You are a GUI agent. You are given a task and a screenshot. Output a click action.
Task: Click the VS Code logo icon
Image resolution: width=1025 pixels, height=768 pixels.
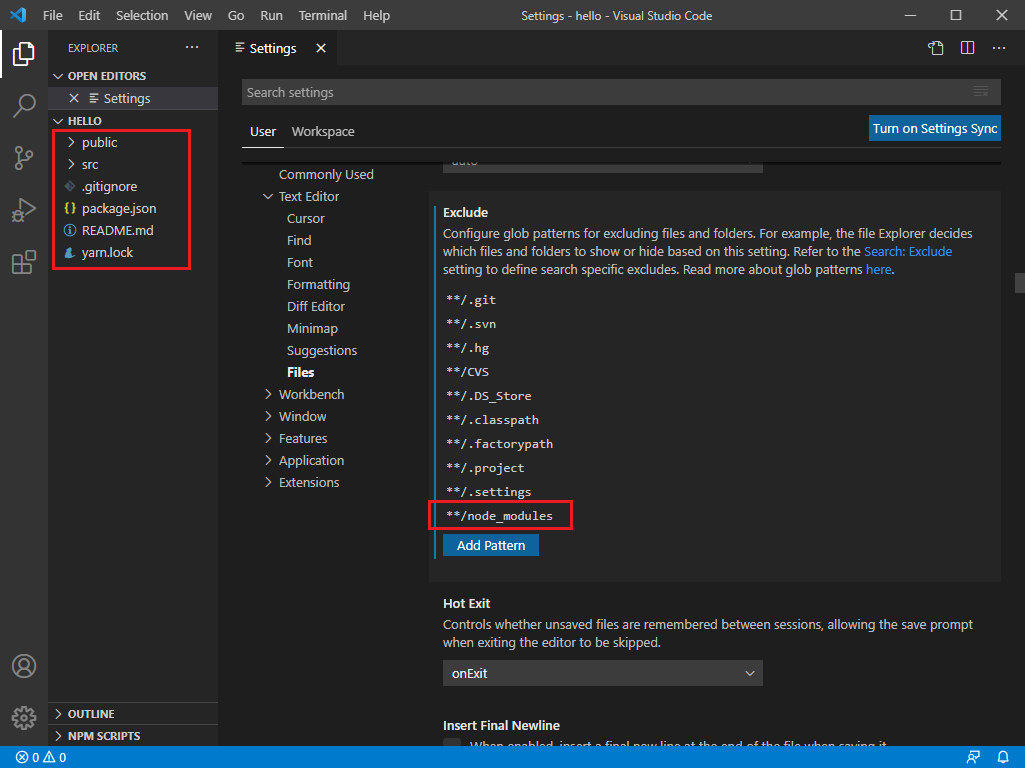click(18, 15)
